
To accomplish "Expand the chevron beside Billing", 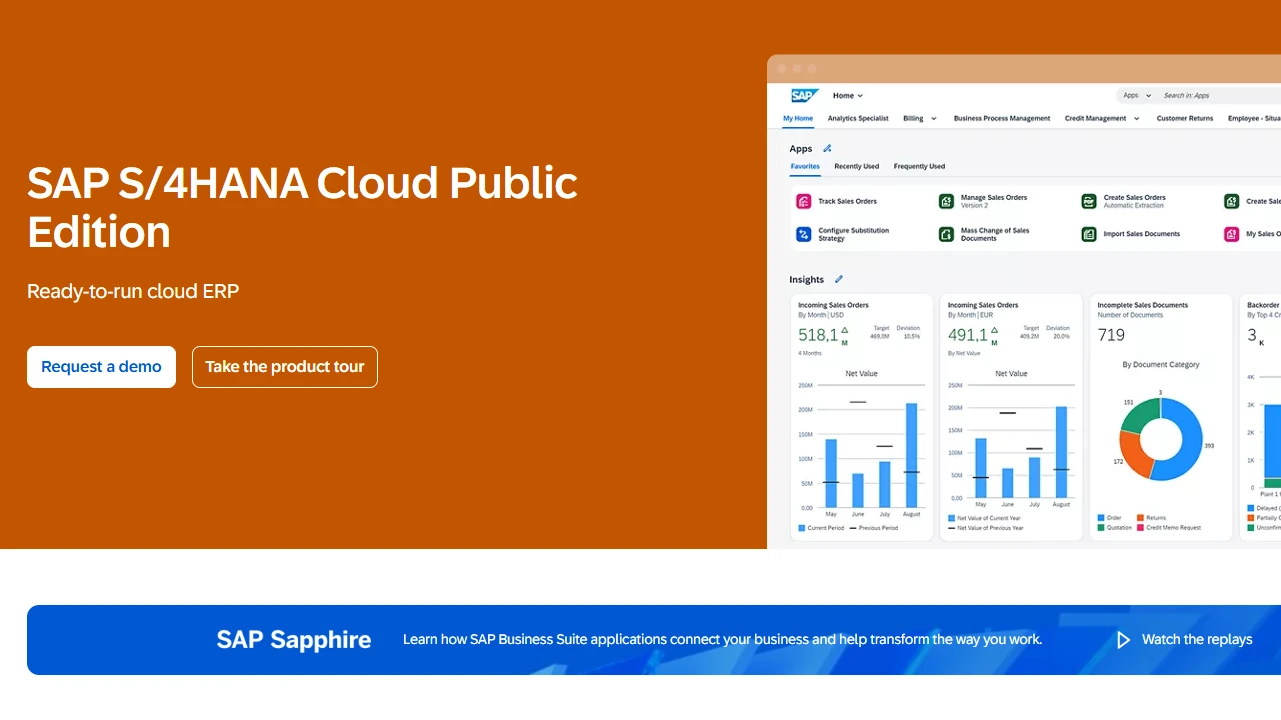I will (934, 119).
